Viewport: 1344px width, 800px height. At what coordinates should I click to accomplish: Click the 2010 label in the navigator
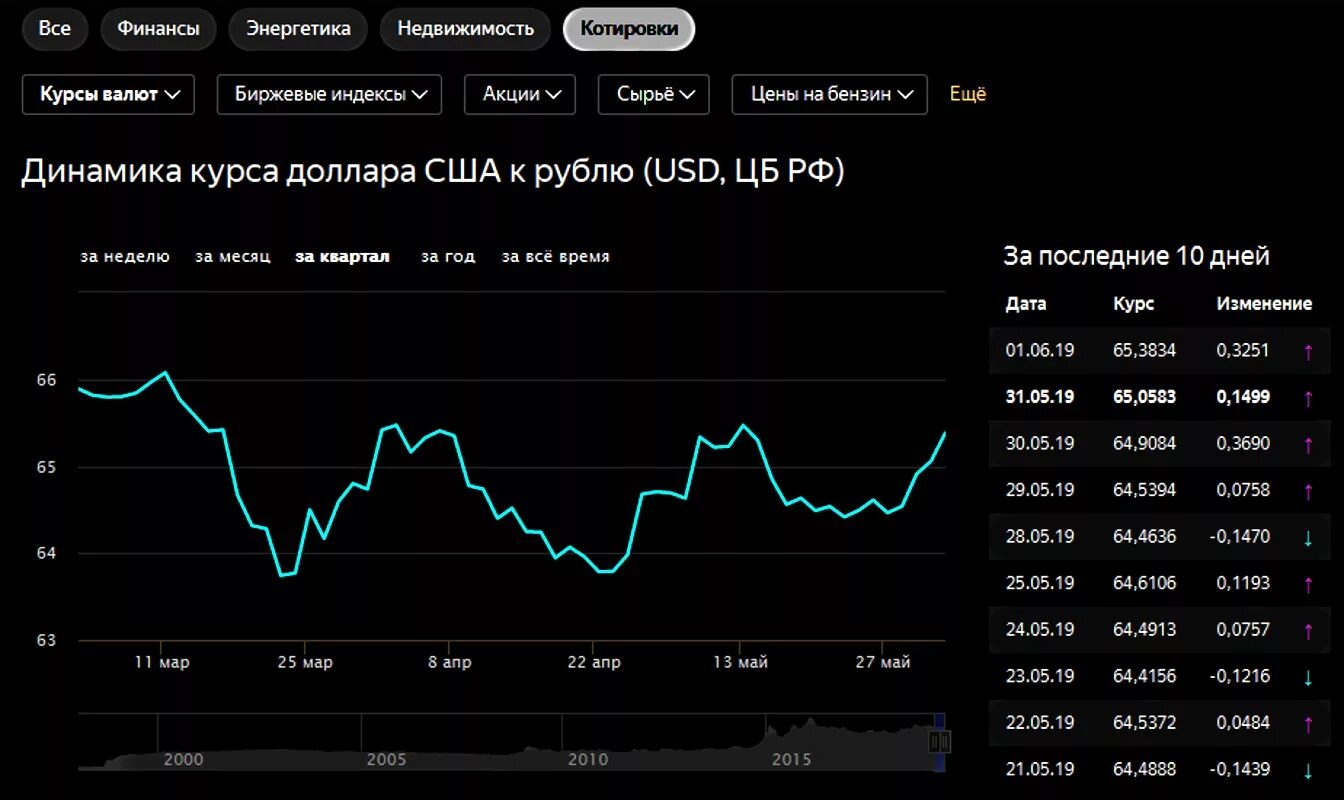(x=588, y=759)
